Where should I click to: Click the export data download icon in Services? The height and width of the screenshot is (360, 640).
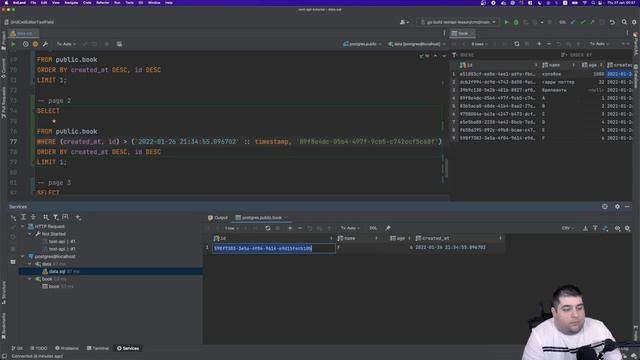(585, 228)
